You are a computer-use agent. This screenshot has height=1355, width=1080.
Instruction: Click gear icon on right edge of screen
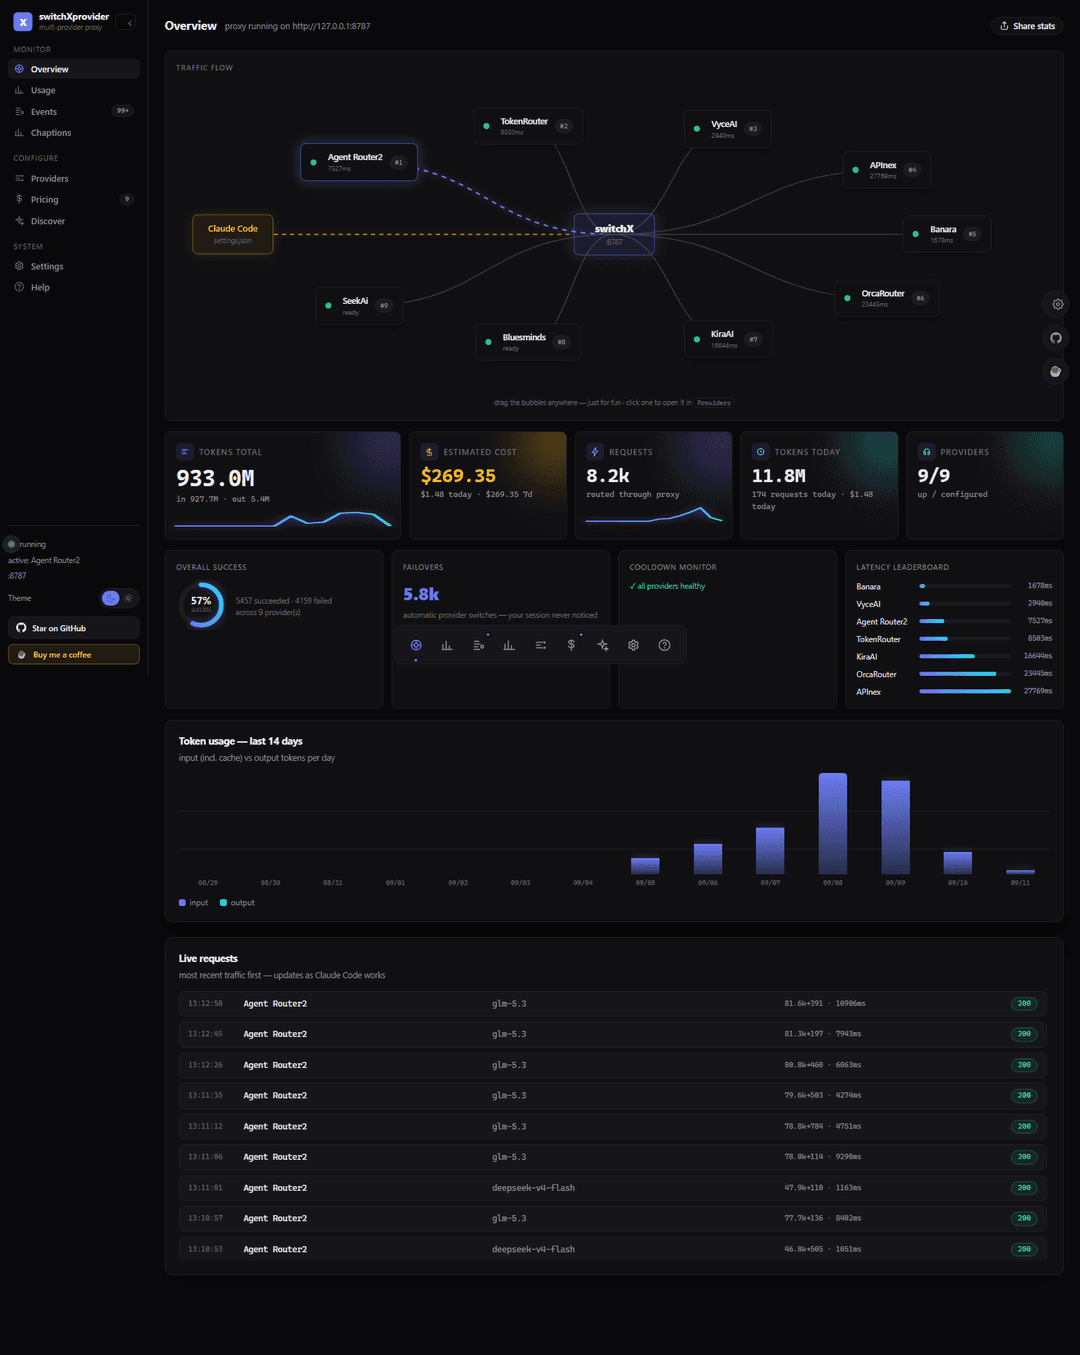(x=1057, y=304)
